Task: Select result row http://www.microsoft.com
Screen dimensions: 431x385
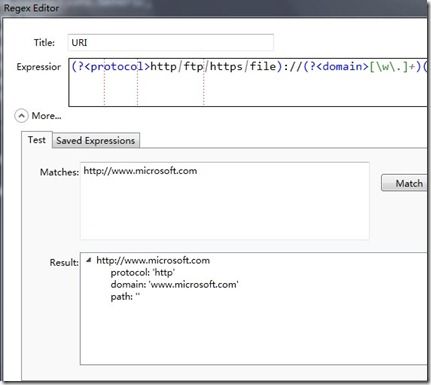Action: (x=153, y=260)
